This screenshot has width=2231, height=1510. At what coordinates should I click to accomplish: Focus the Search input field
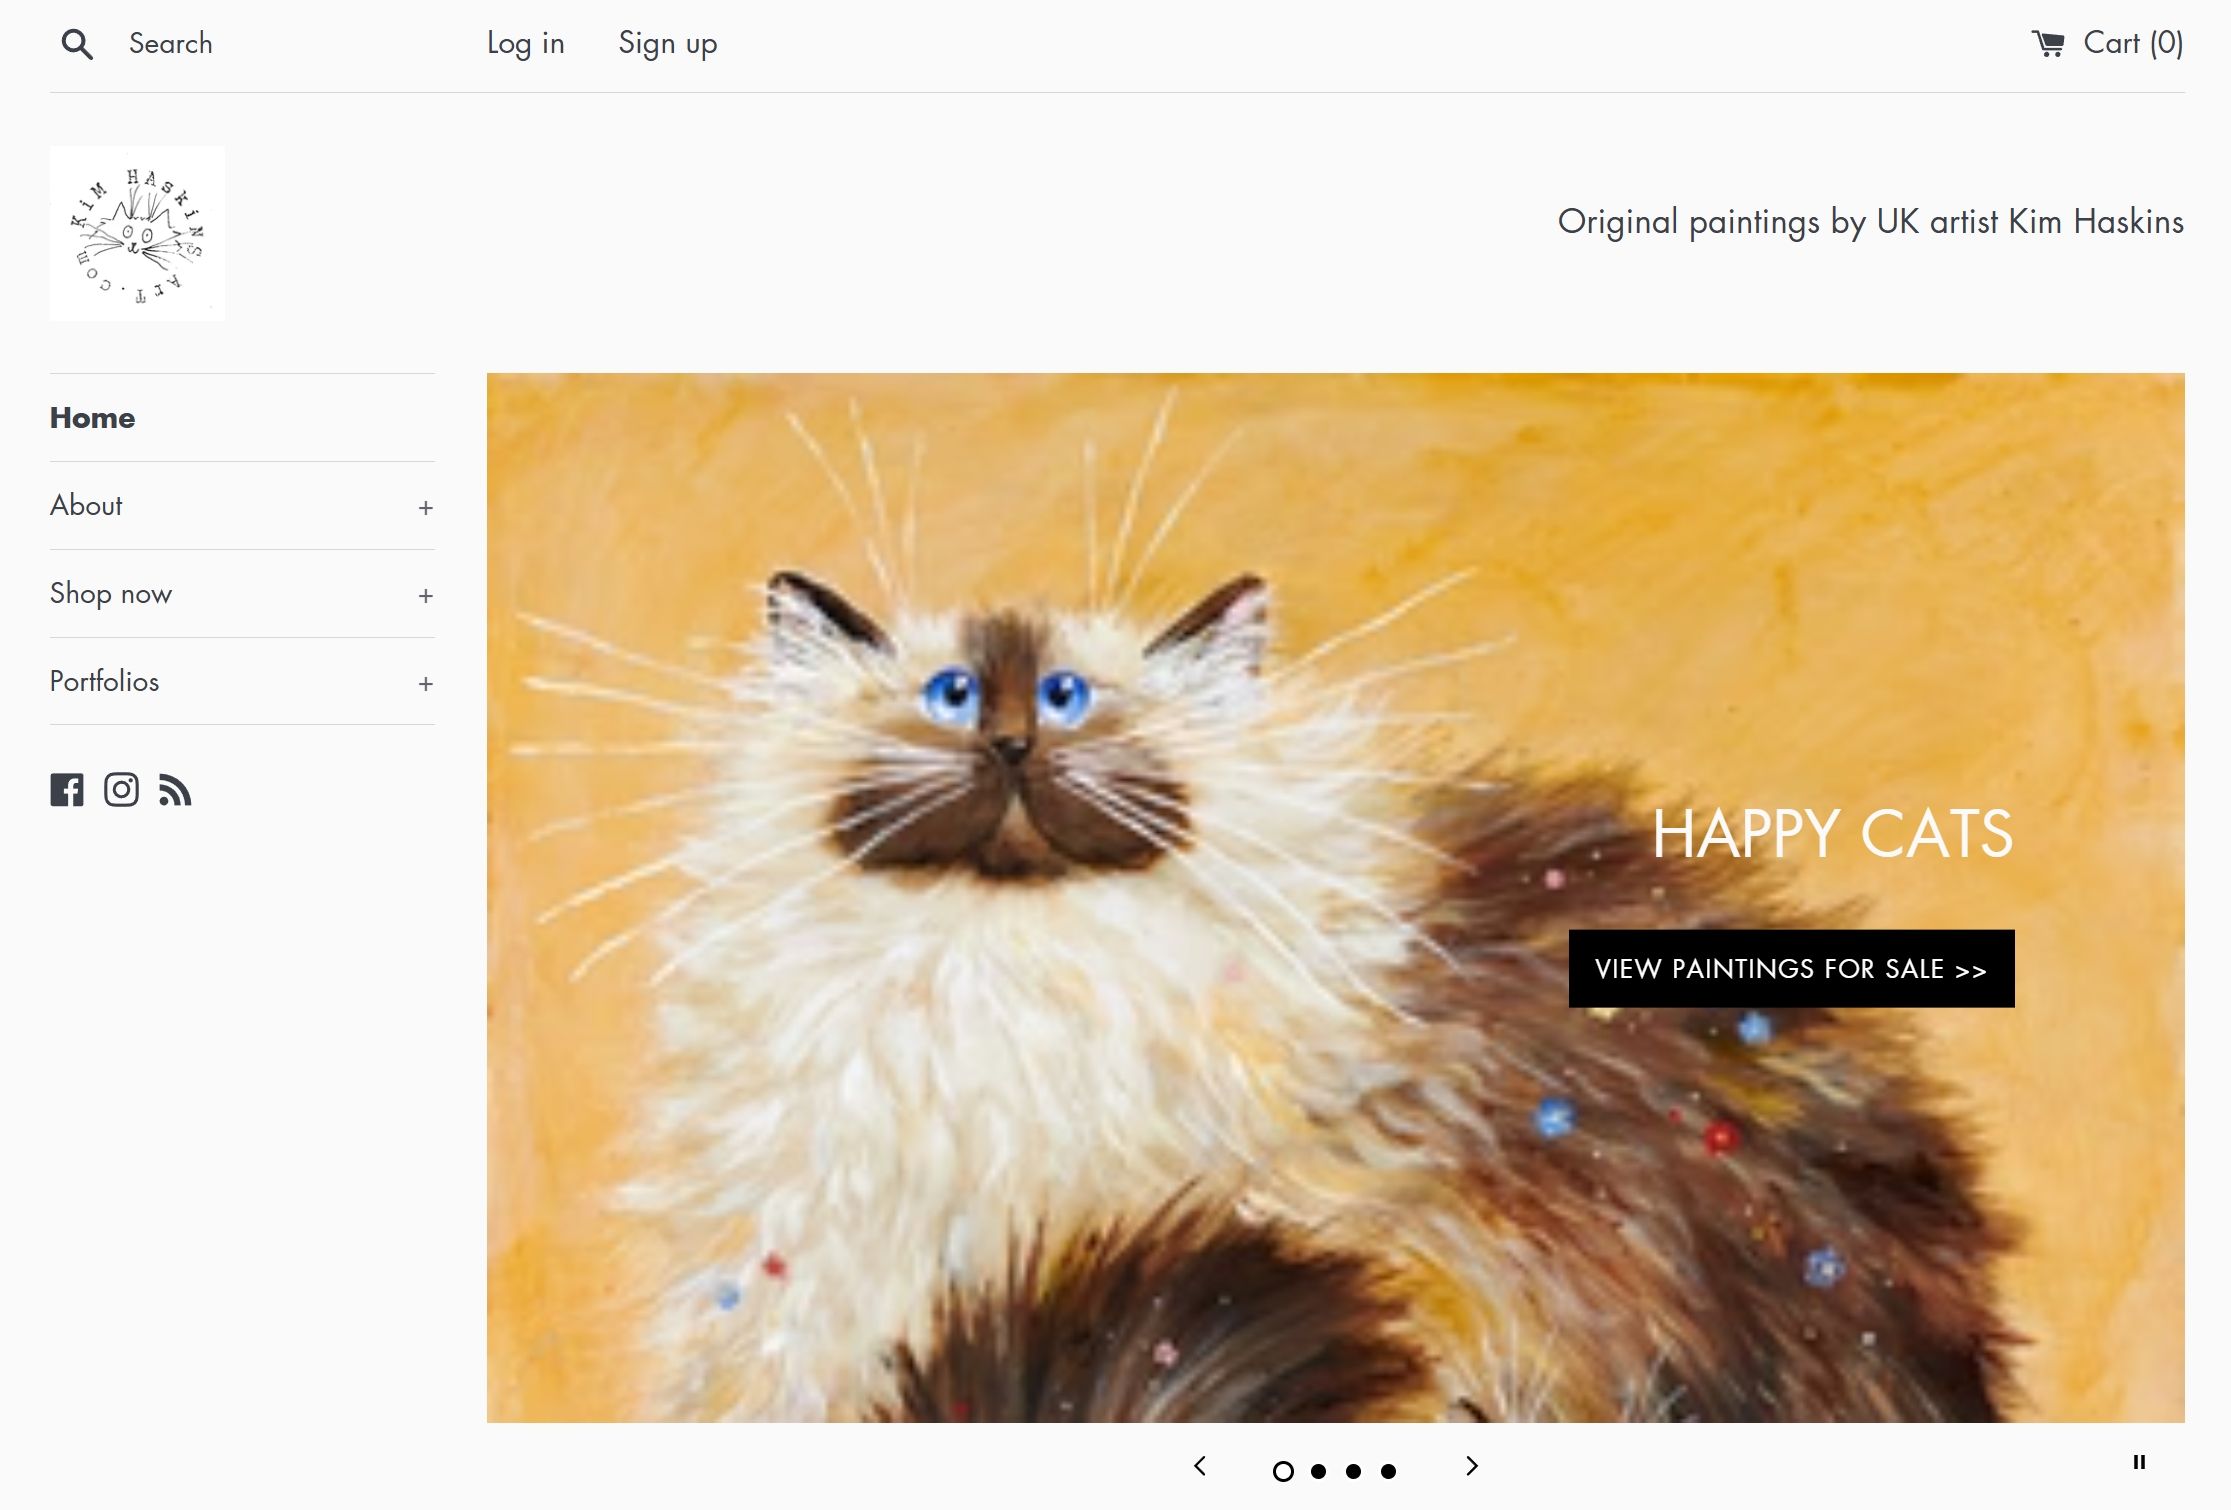pos(280,44)
